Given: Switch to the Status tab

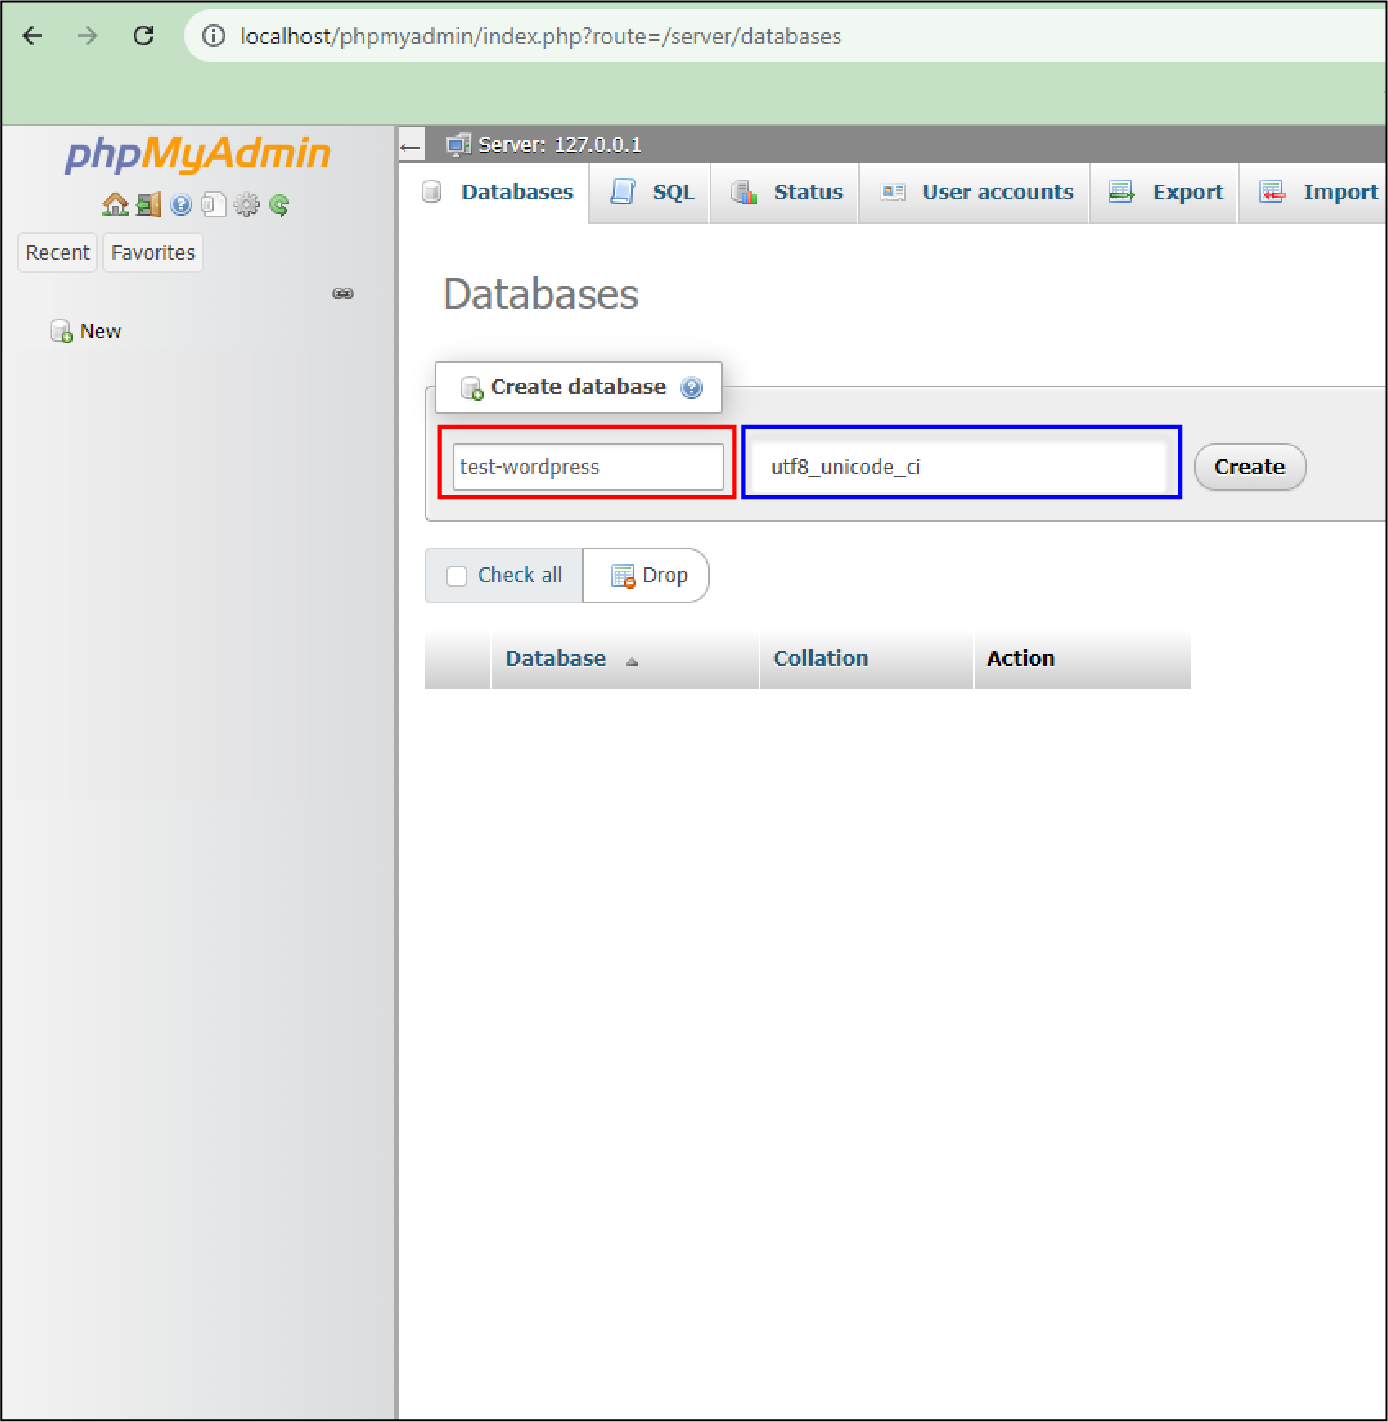Looking at the screenshot, I should 786,192.
